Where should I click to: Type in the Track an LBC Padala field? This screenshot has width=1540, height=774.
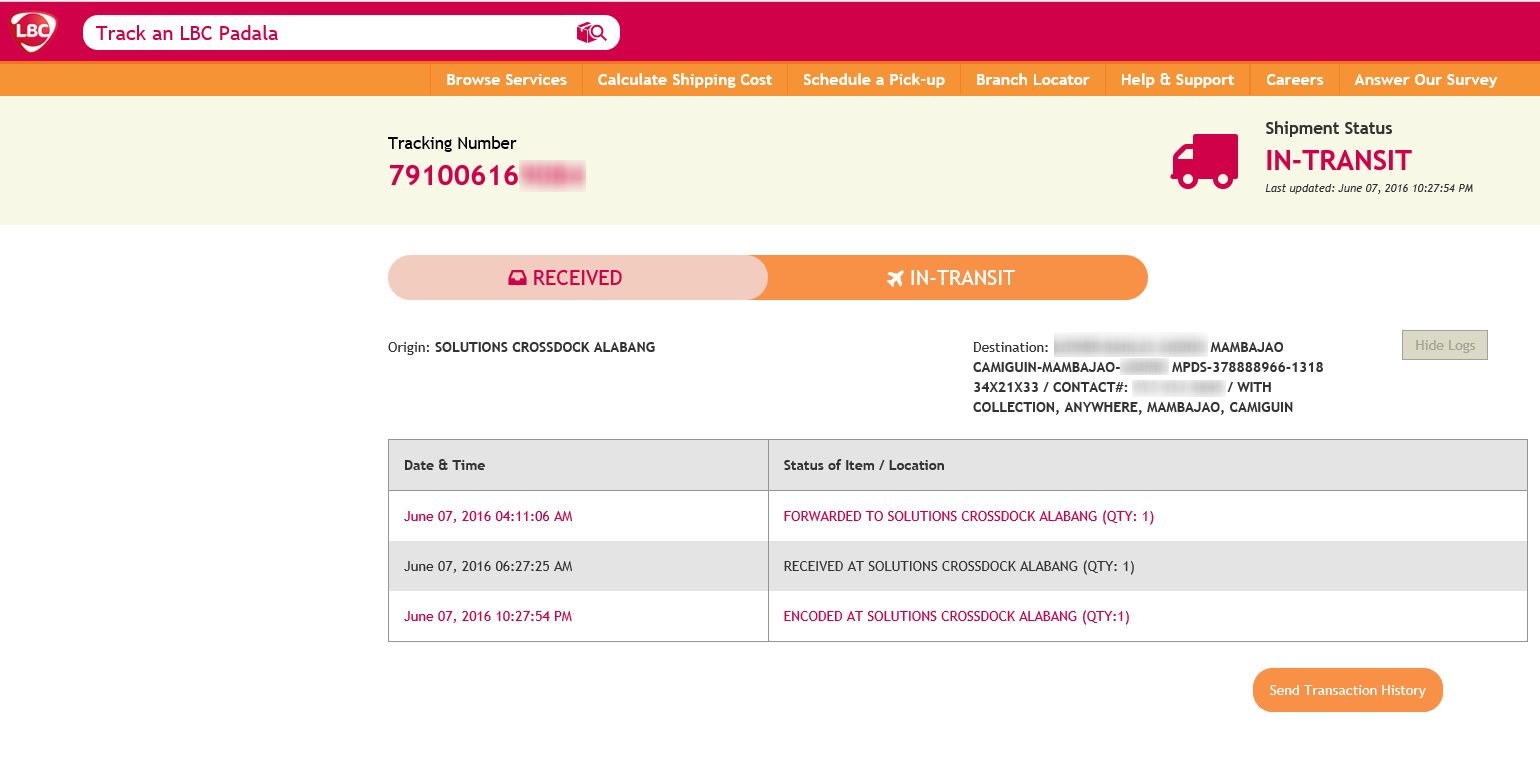coord(330,33)
